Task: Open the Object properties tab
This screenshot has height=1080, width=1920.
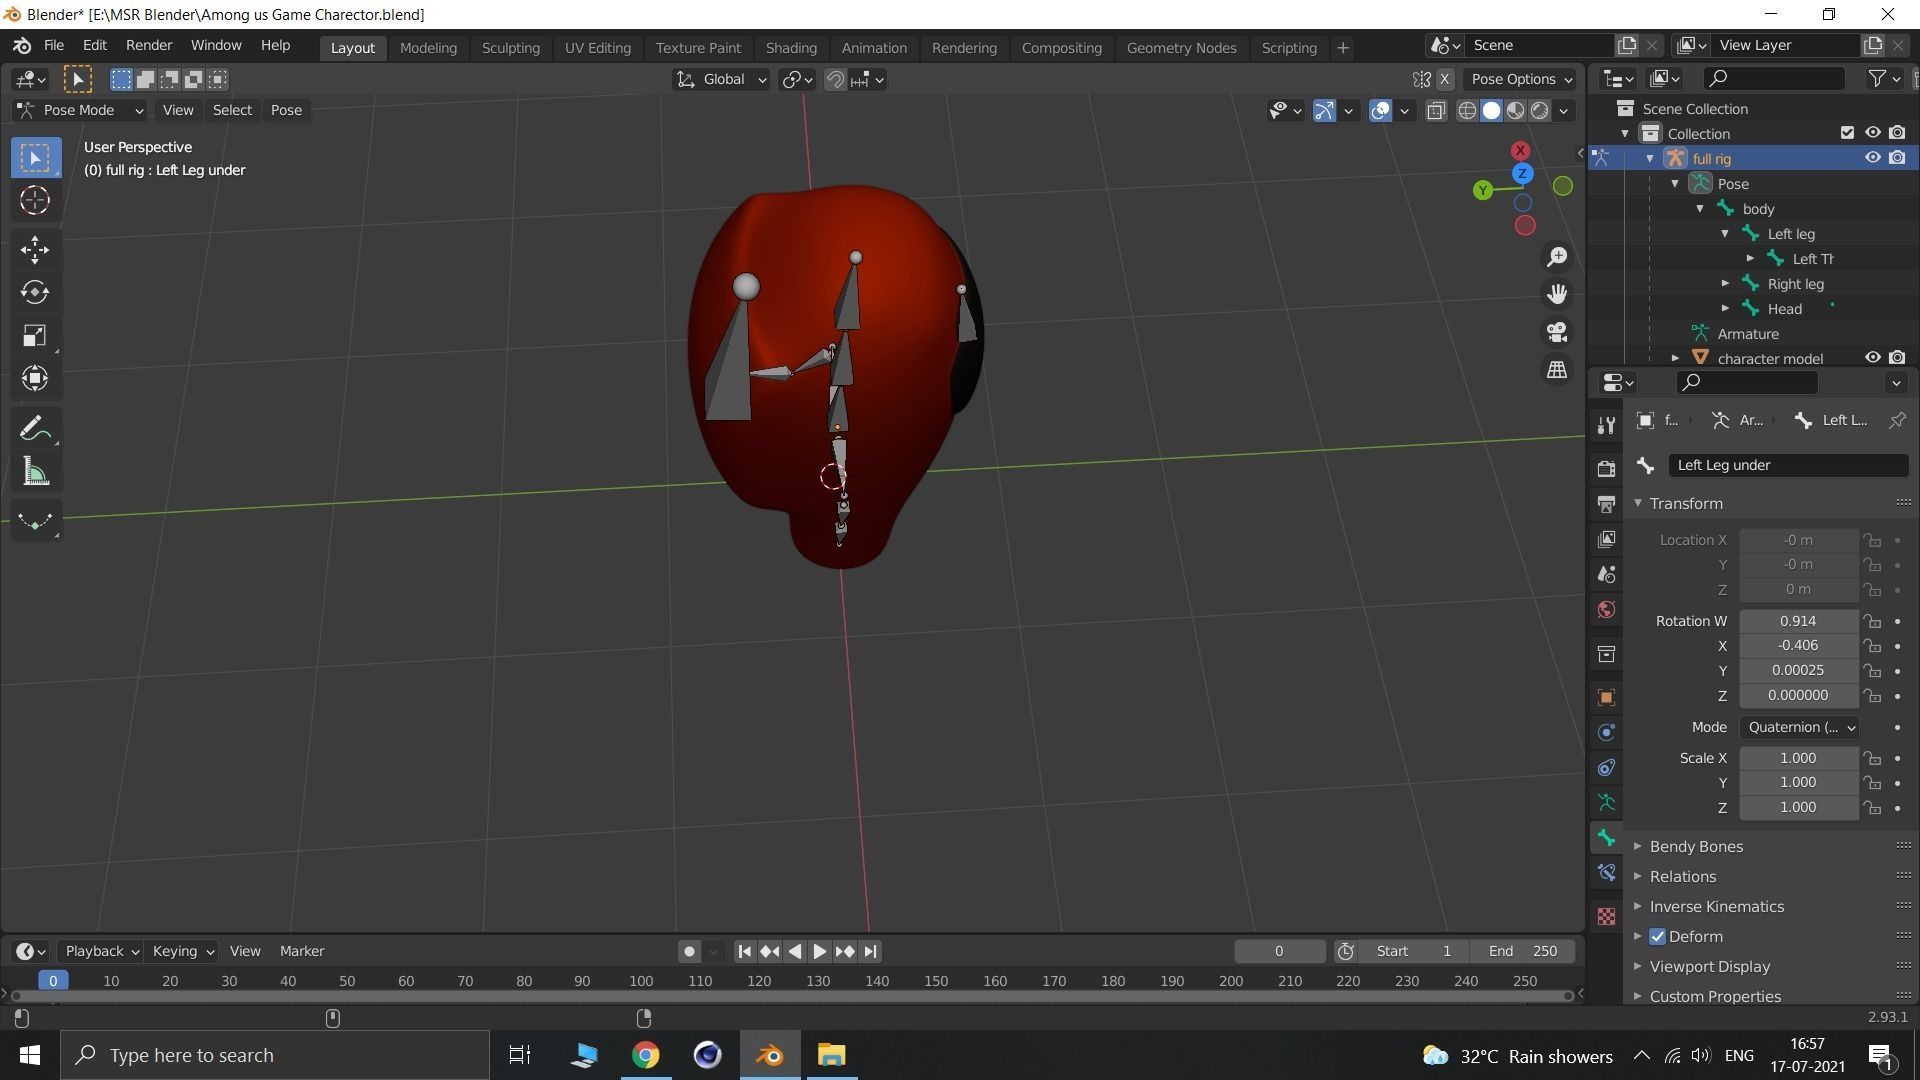Action: tap(1606, 697)
